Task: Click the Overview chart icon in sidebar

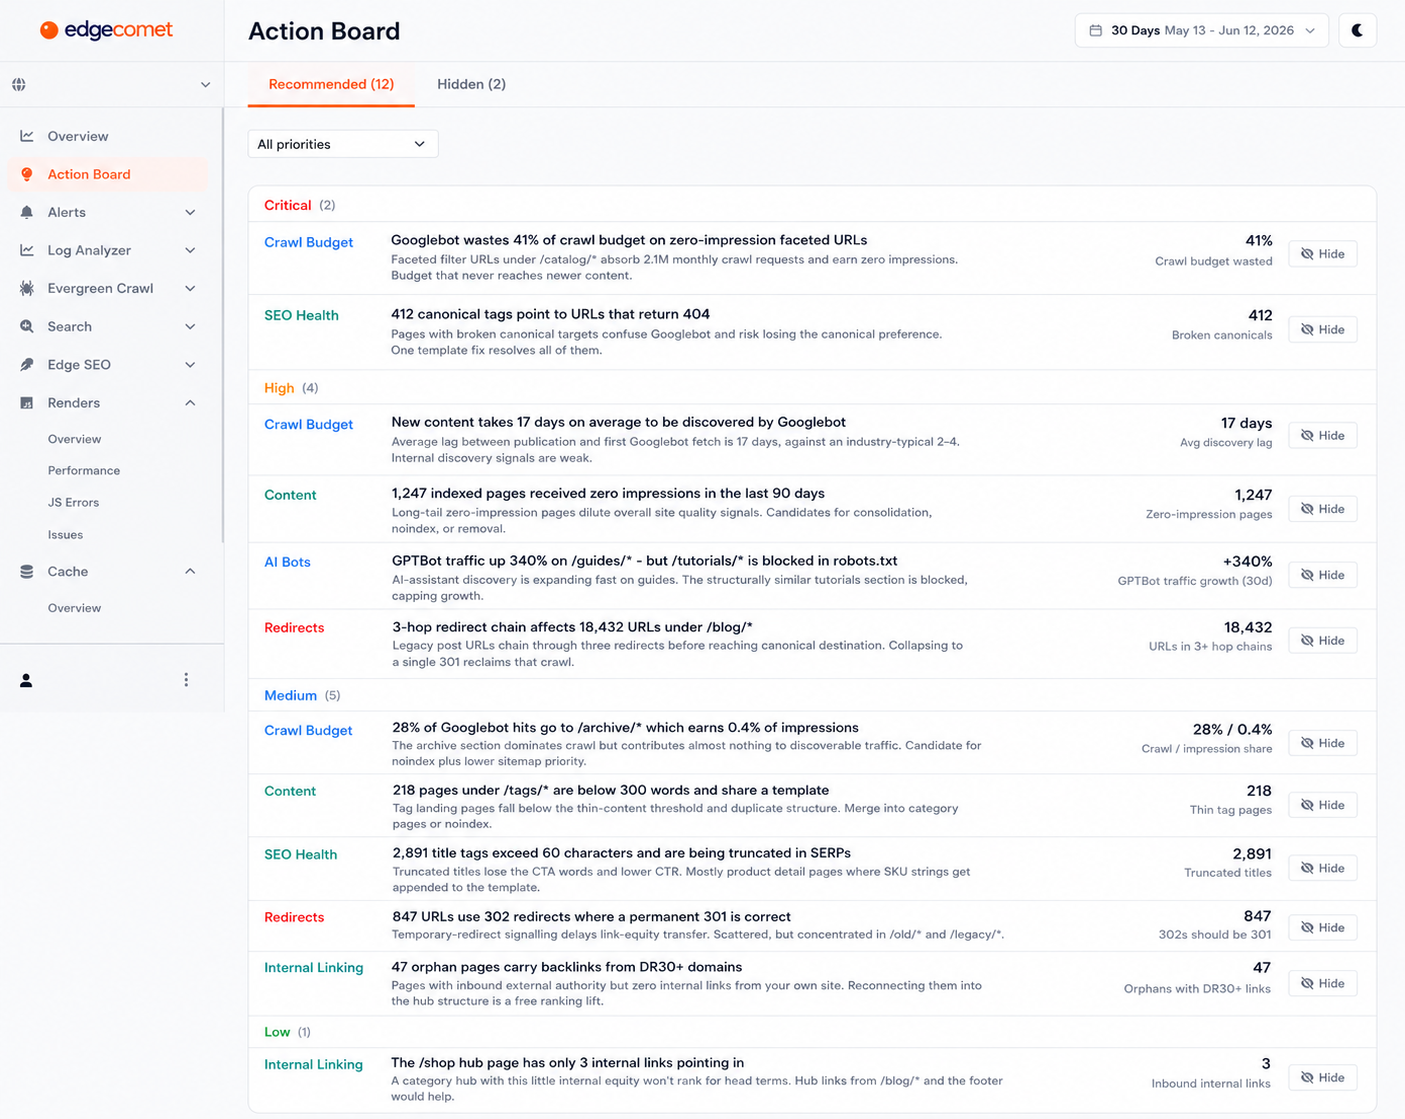Action: 27,136
